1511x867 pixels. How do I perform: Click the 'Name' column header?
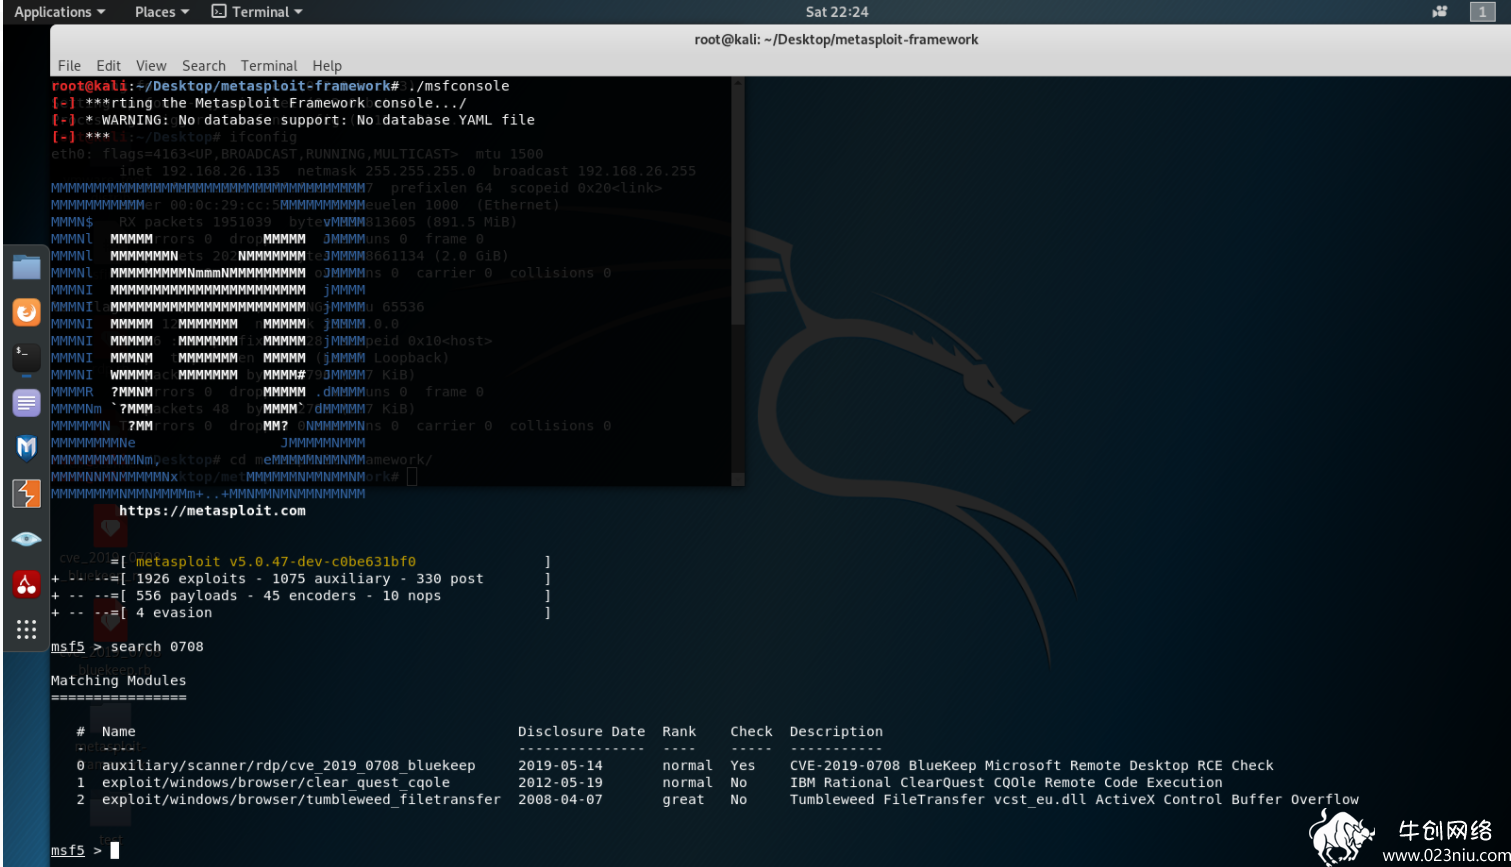118,731
